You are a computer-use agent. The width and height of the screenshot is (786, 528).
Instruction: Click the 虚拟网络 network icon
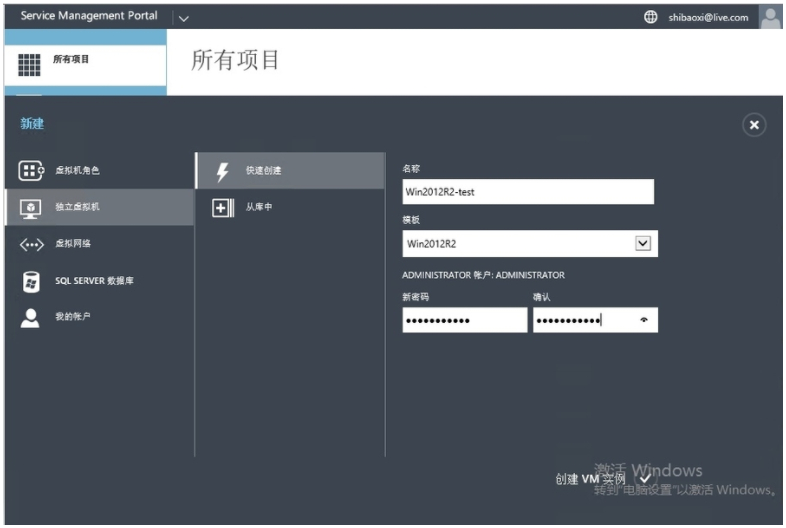(31, 244)
